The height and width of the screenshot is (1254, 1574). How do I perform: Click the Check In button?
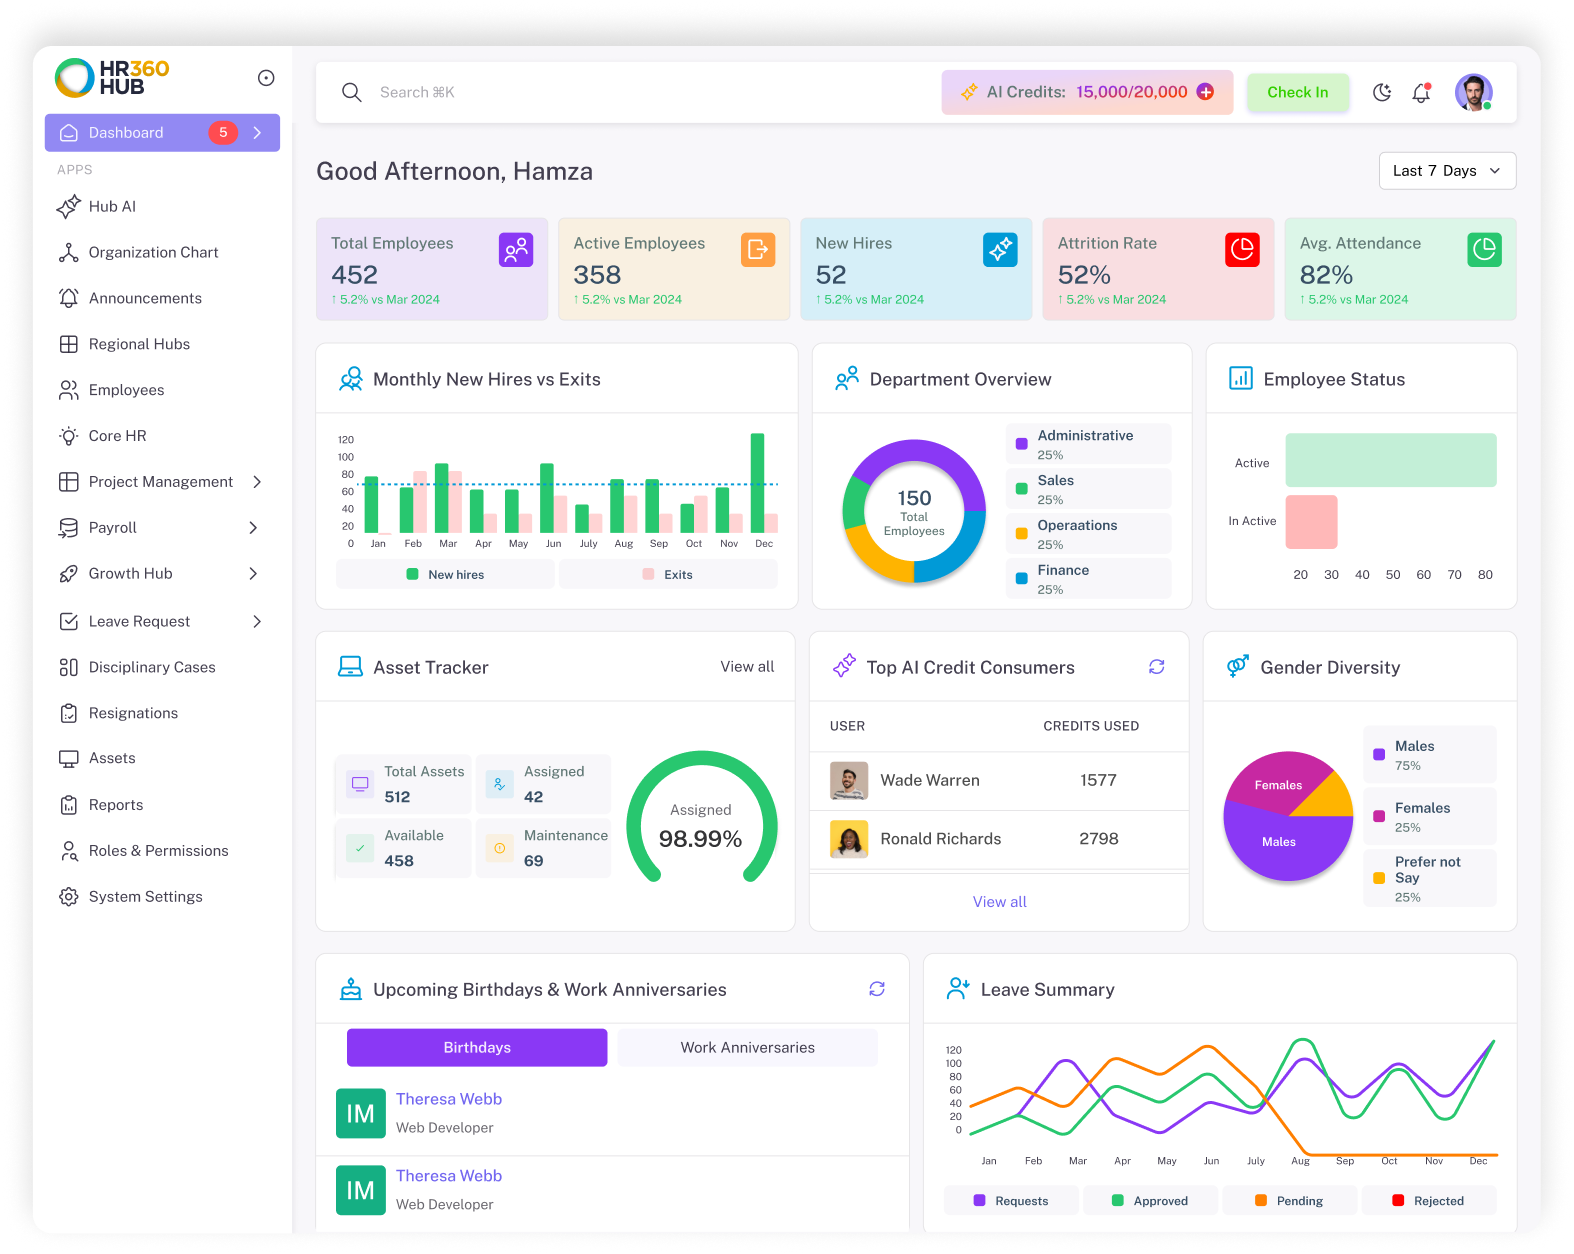(x=1298, y=92)
